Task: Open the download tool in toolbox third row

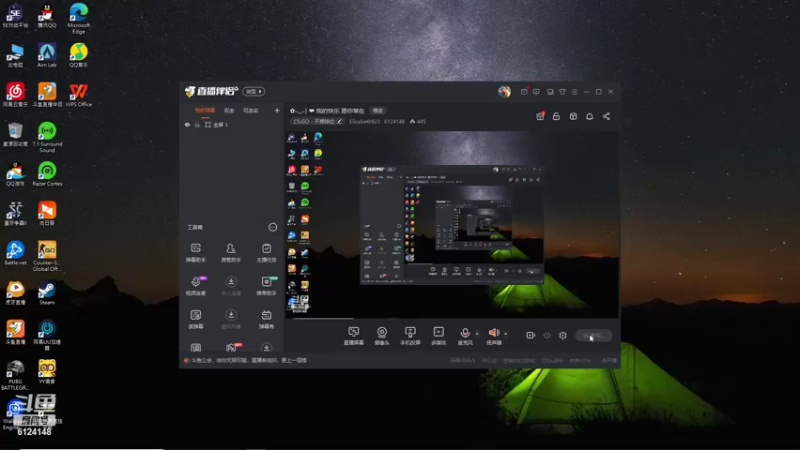Action: [x=231, y=319]
